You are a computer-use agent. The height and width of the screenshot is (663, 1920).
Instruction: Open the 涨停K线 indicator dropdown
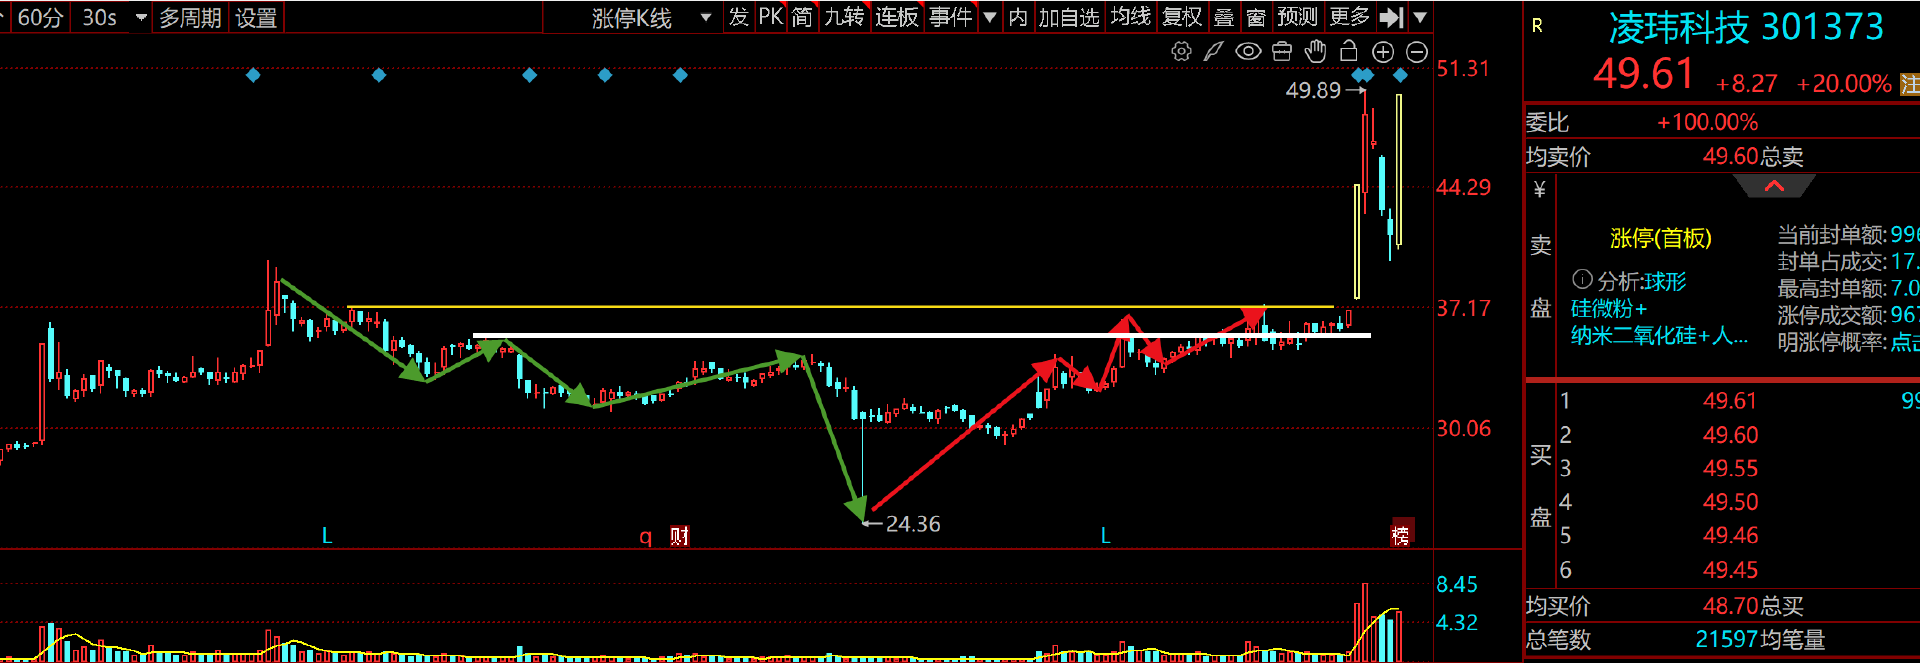[705, 18]
